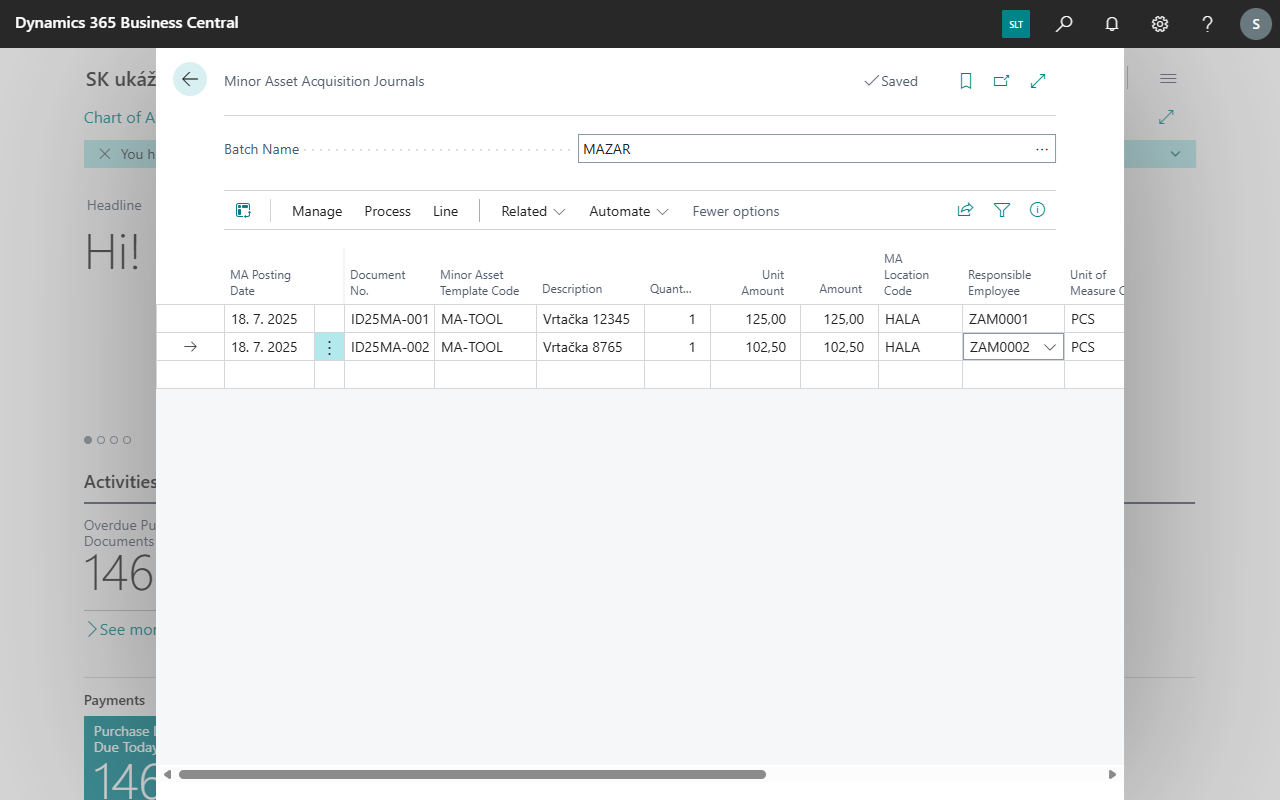Click Fewer options
This screenshot has width=1280, height=800.
pos(735,211)
